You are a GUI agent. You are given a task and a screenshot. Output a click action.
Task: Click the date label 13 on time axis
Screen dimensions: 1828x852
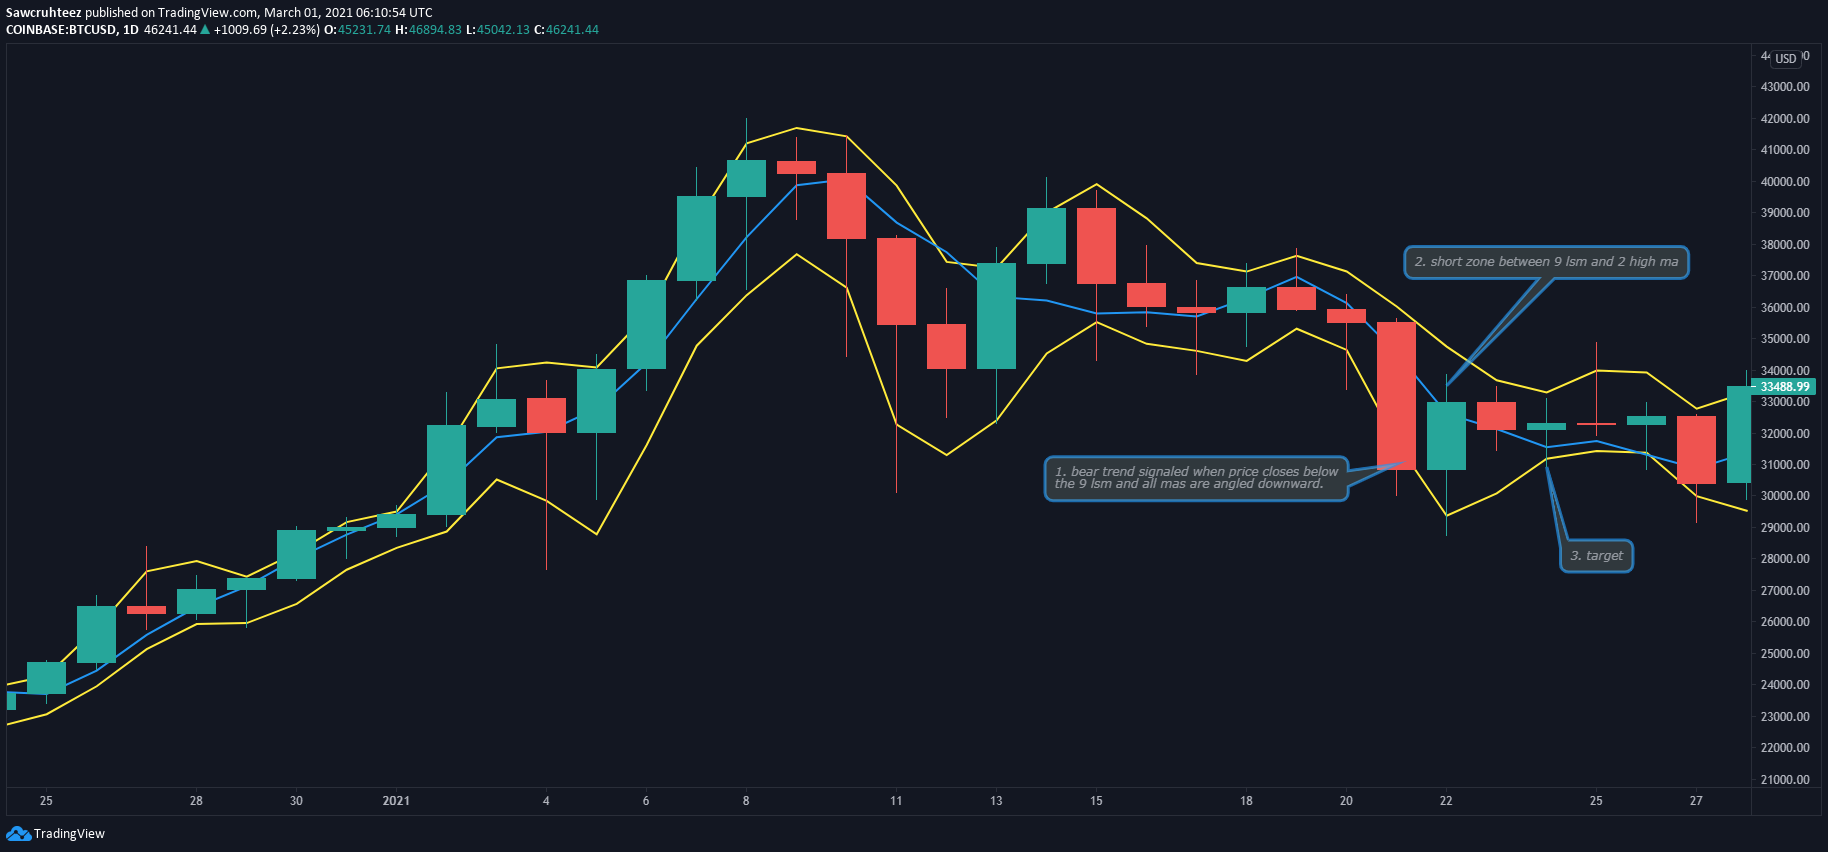(x=996, y=801)
